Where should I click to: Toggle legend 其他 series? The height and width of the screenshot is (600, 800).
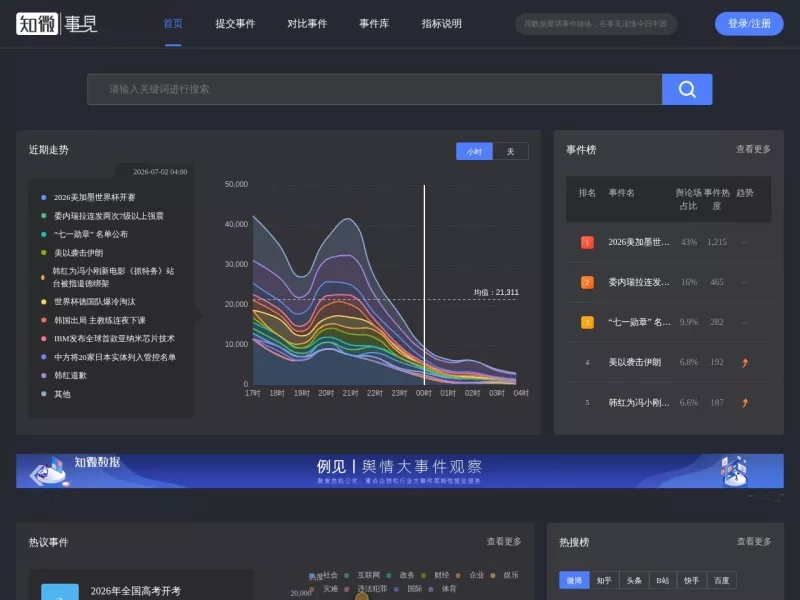click(56, 394)
